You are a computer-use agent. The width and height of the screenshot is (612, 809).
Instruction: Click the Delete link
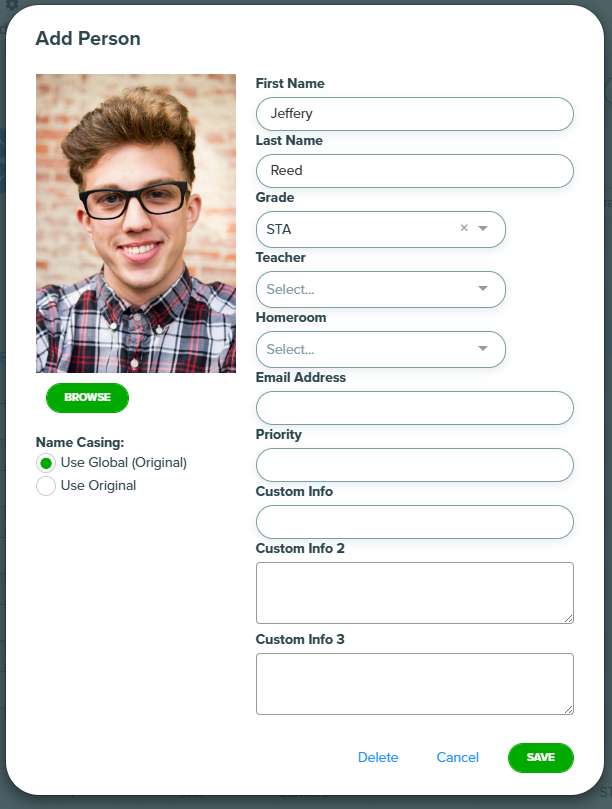click(378, 757)
